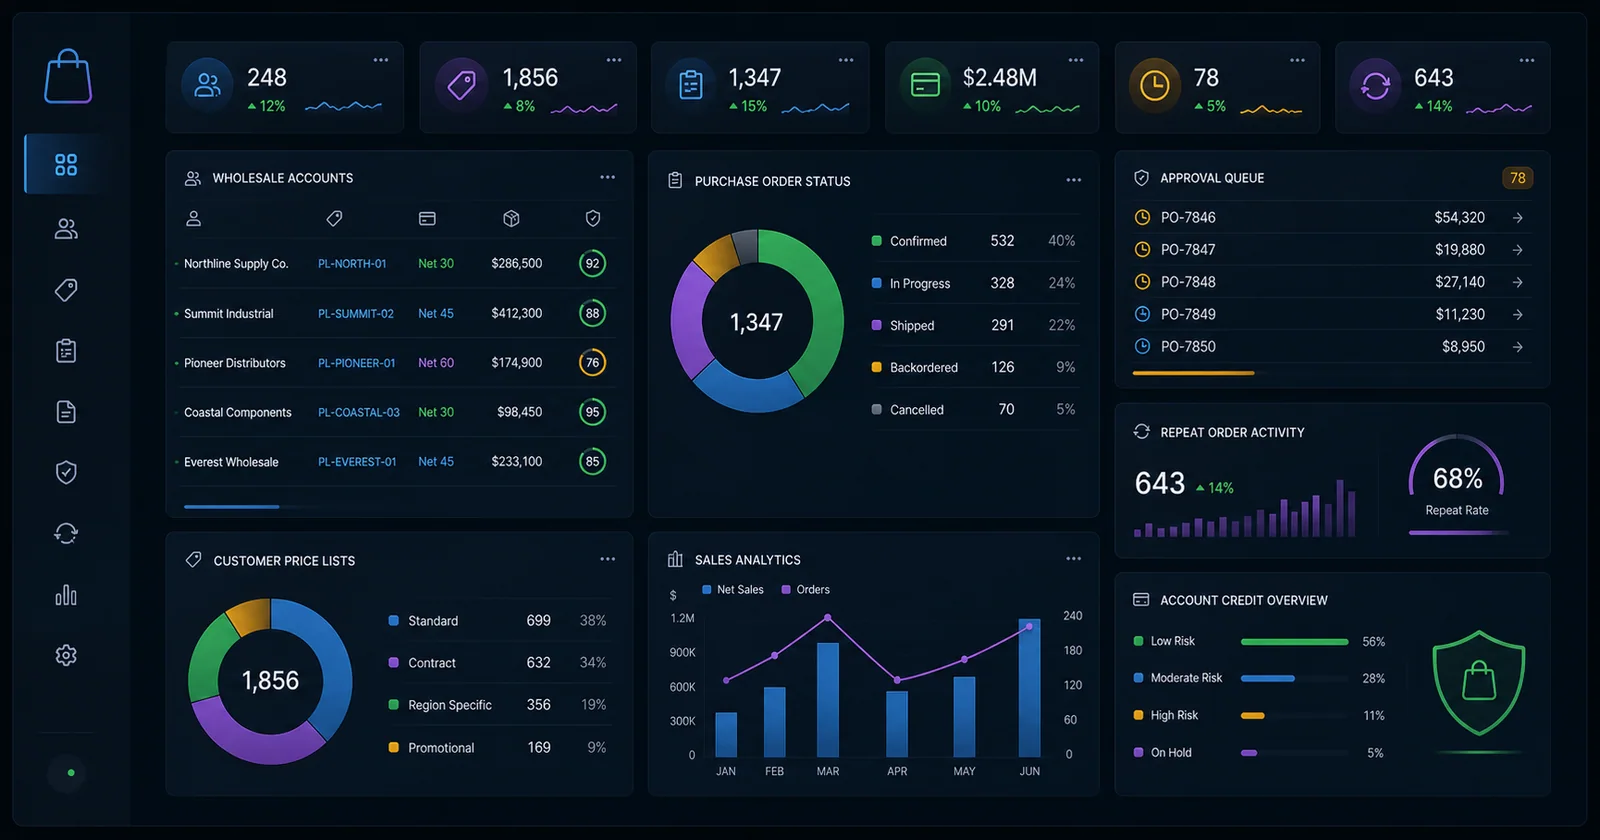This screenshot has height=840, width=1600.
Task: Click the clock icon on the 78 card
Action: click(1155, 86)
